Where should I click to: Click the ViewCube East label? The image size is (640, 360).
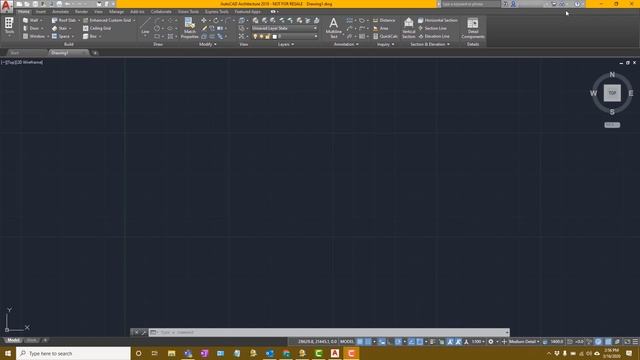pyautogui.click(x=631, y=93)
